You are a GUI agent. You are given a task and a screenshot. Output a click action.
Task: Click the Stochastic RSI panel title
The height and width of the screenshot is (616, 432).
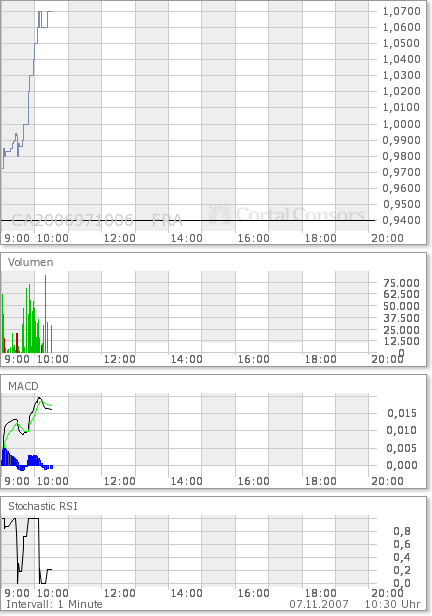43,506
